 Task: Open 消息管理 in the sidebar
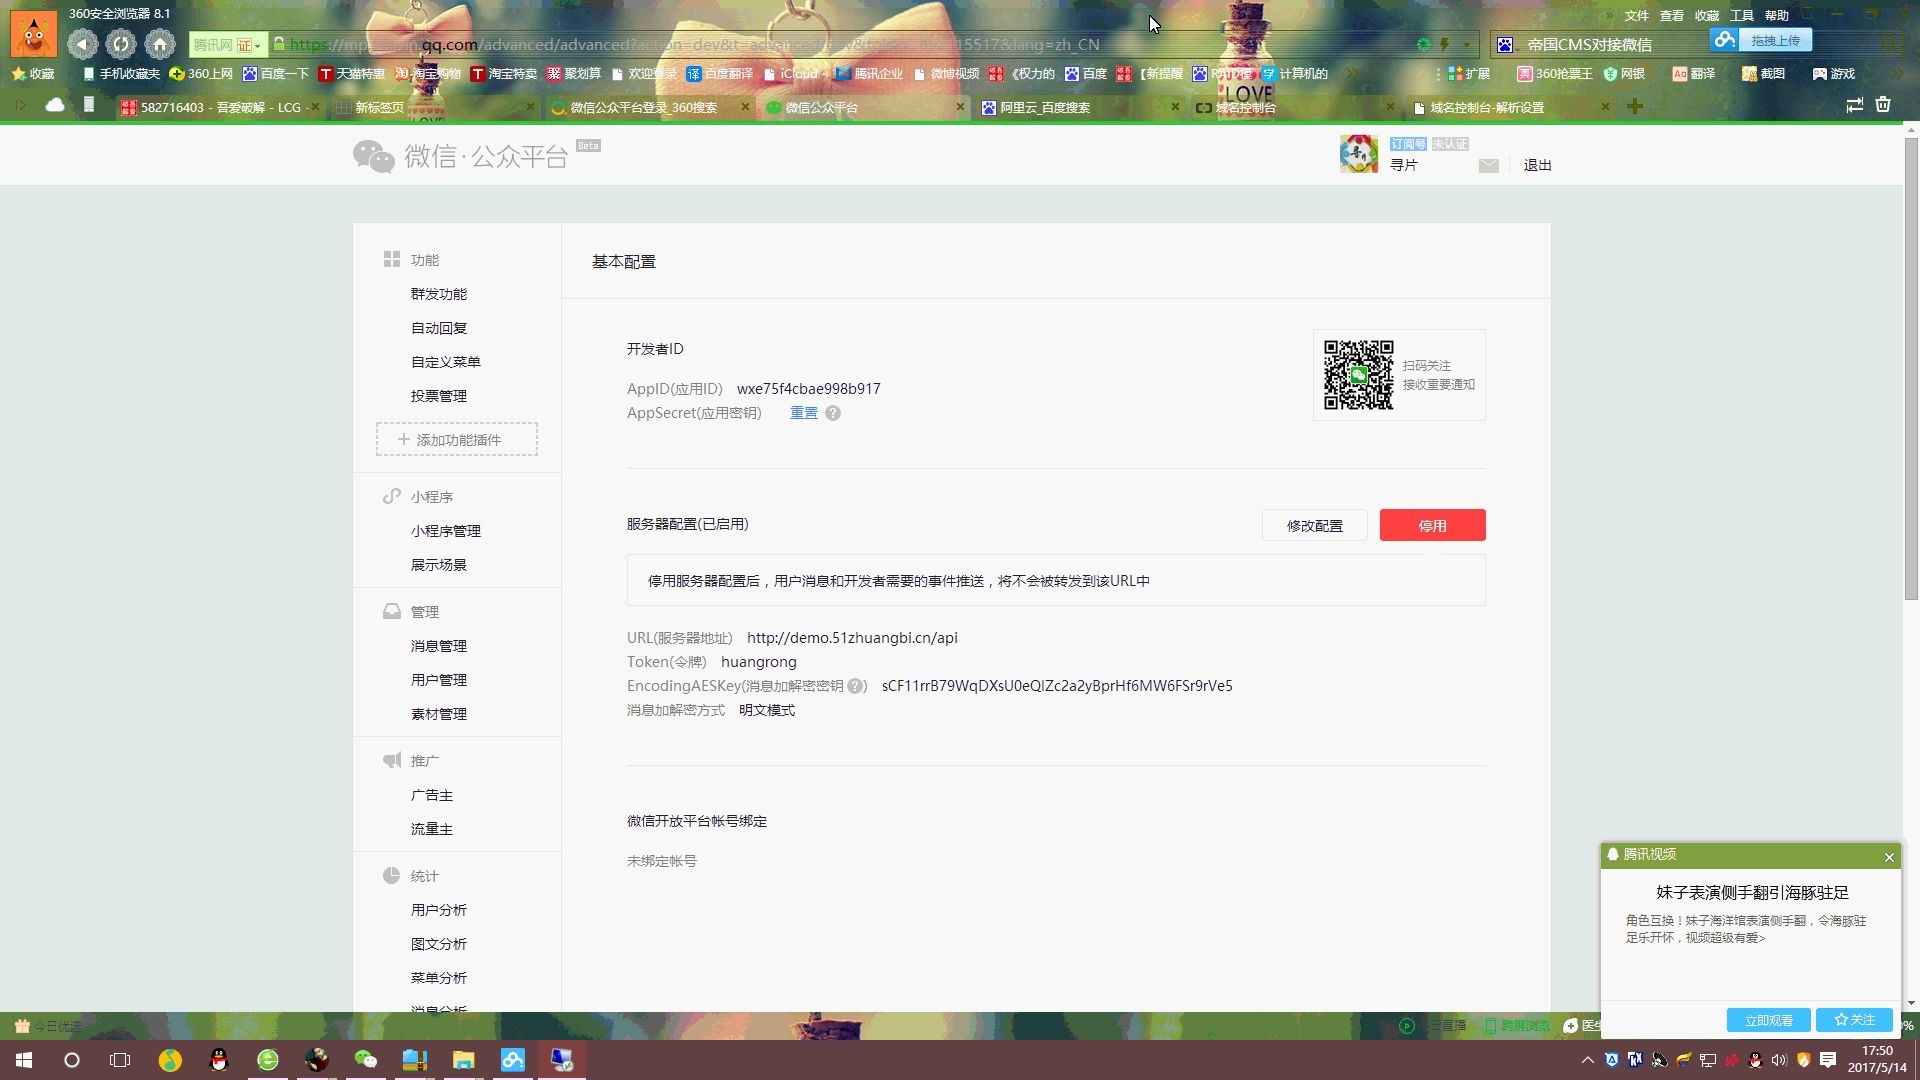point(439,646)
